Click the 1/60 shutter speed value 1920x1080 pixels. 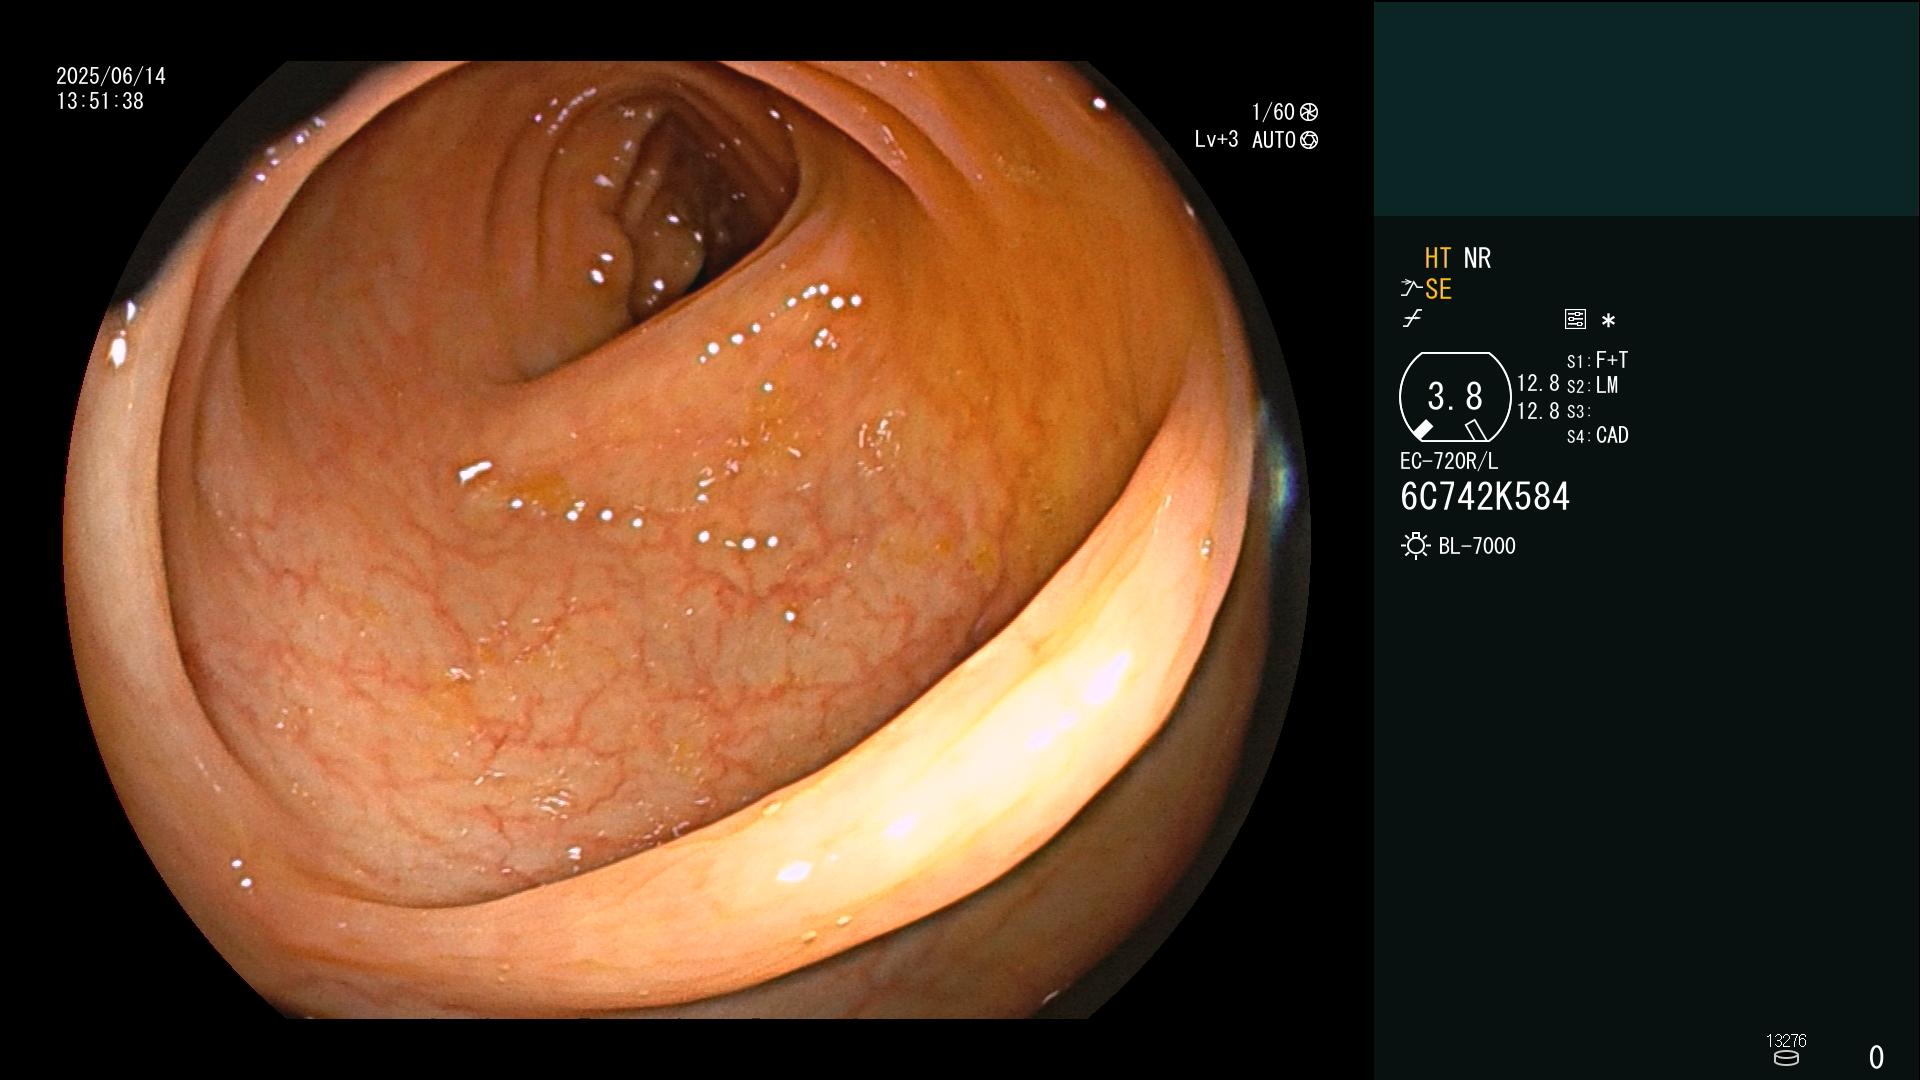point(1273,112)
